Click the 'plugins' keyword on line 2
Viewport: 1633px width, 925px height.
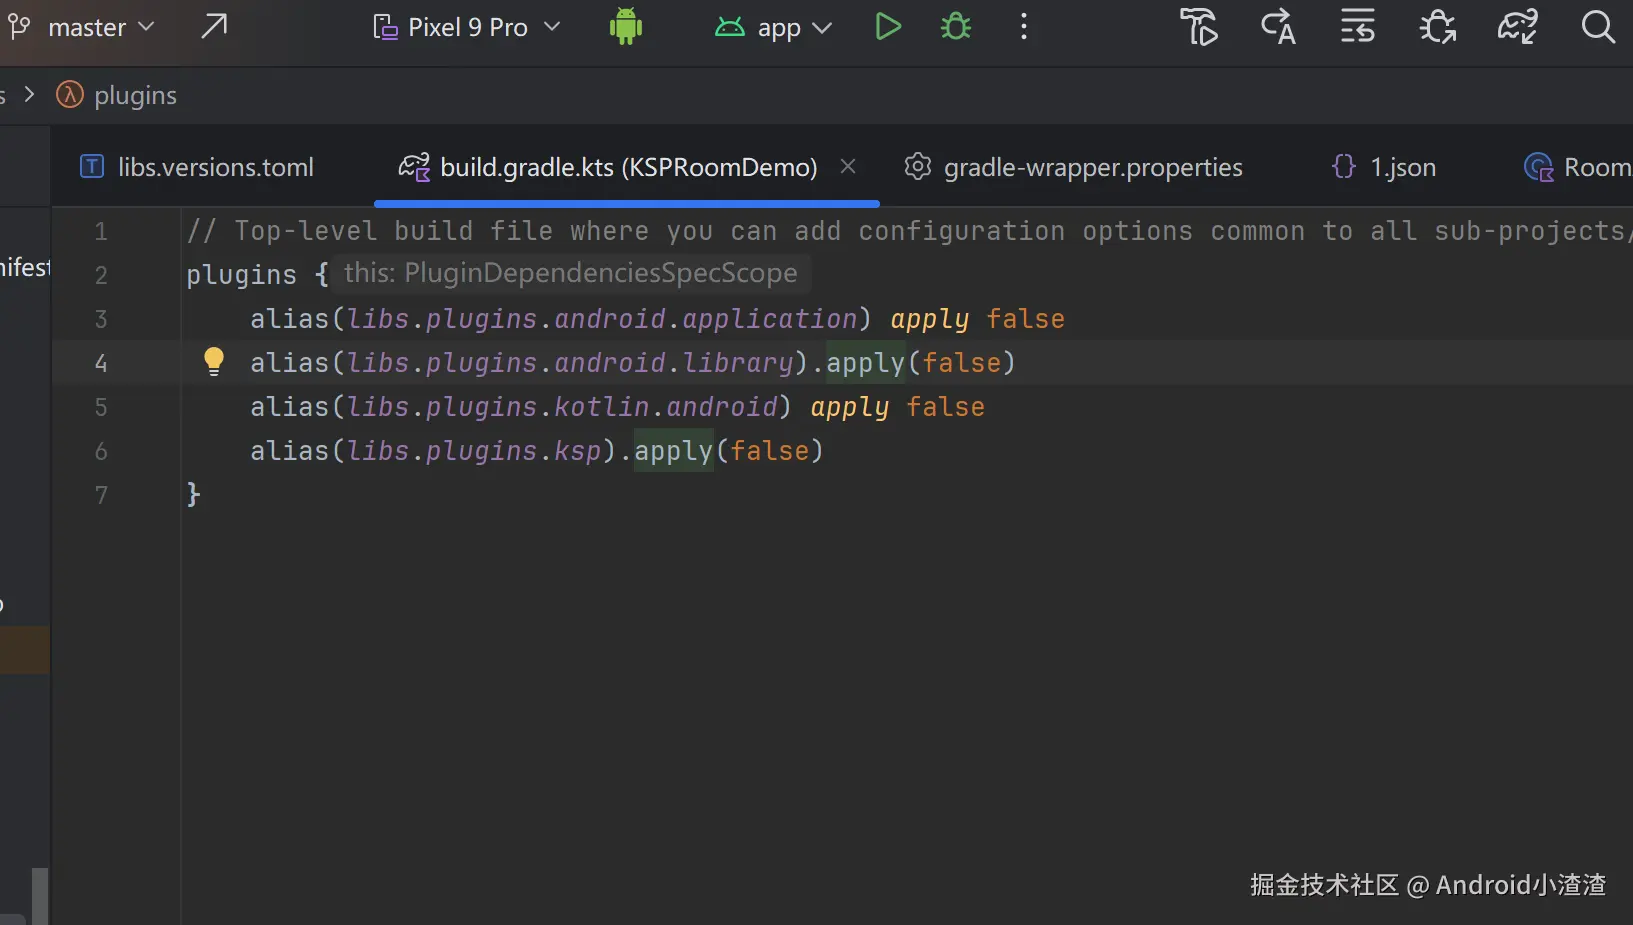241,275
